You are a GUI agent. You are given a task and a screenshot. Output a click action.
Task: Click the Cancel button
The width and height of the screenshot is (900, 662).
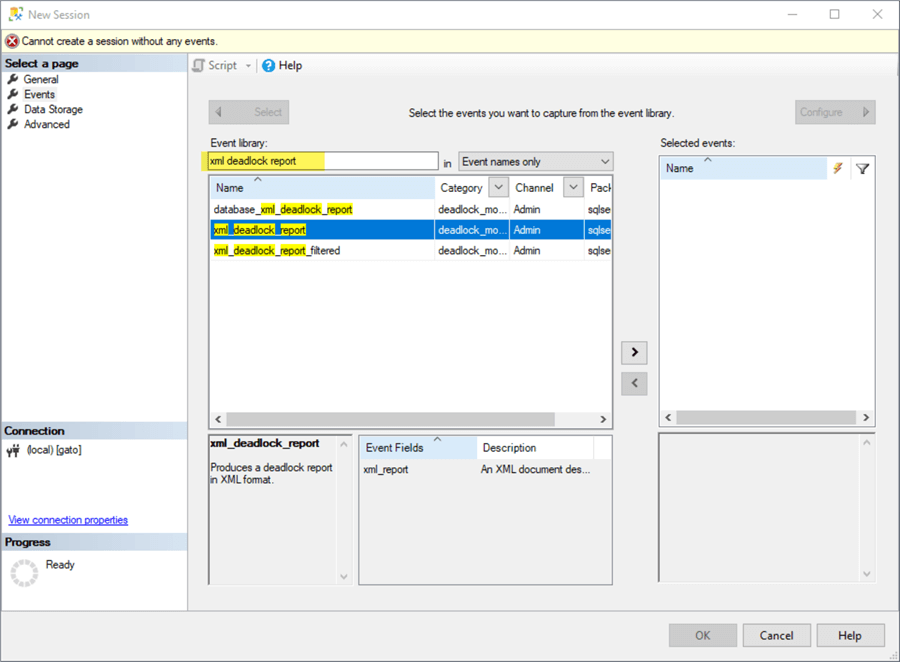776,635
